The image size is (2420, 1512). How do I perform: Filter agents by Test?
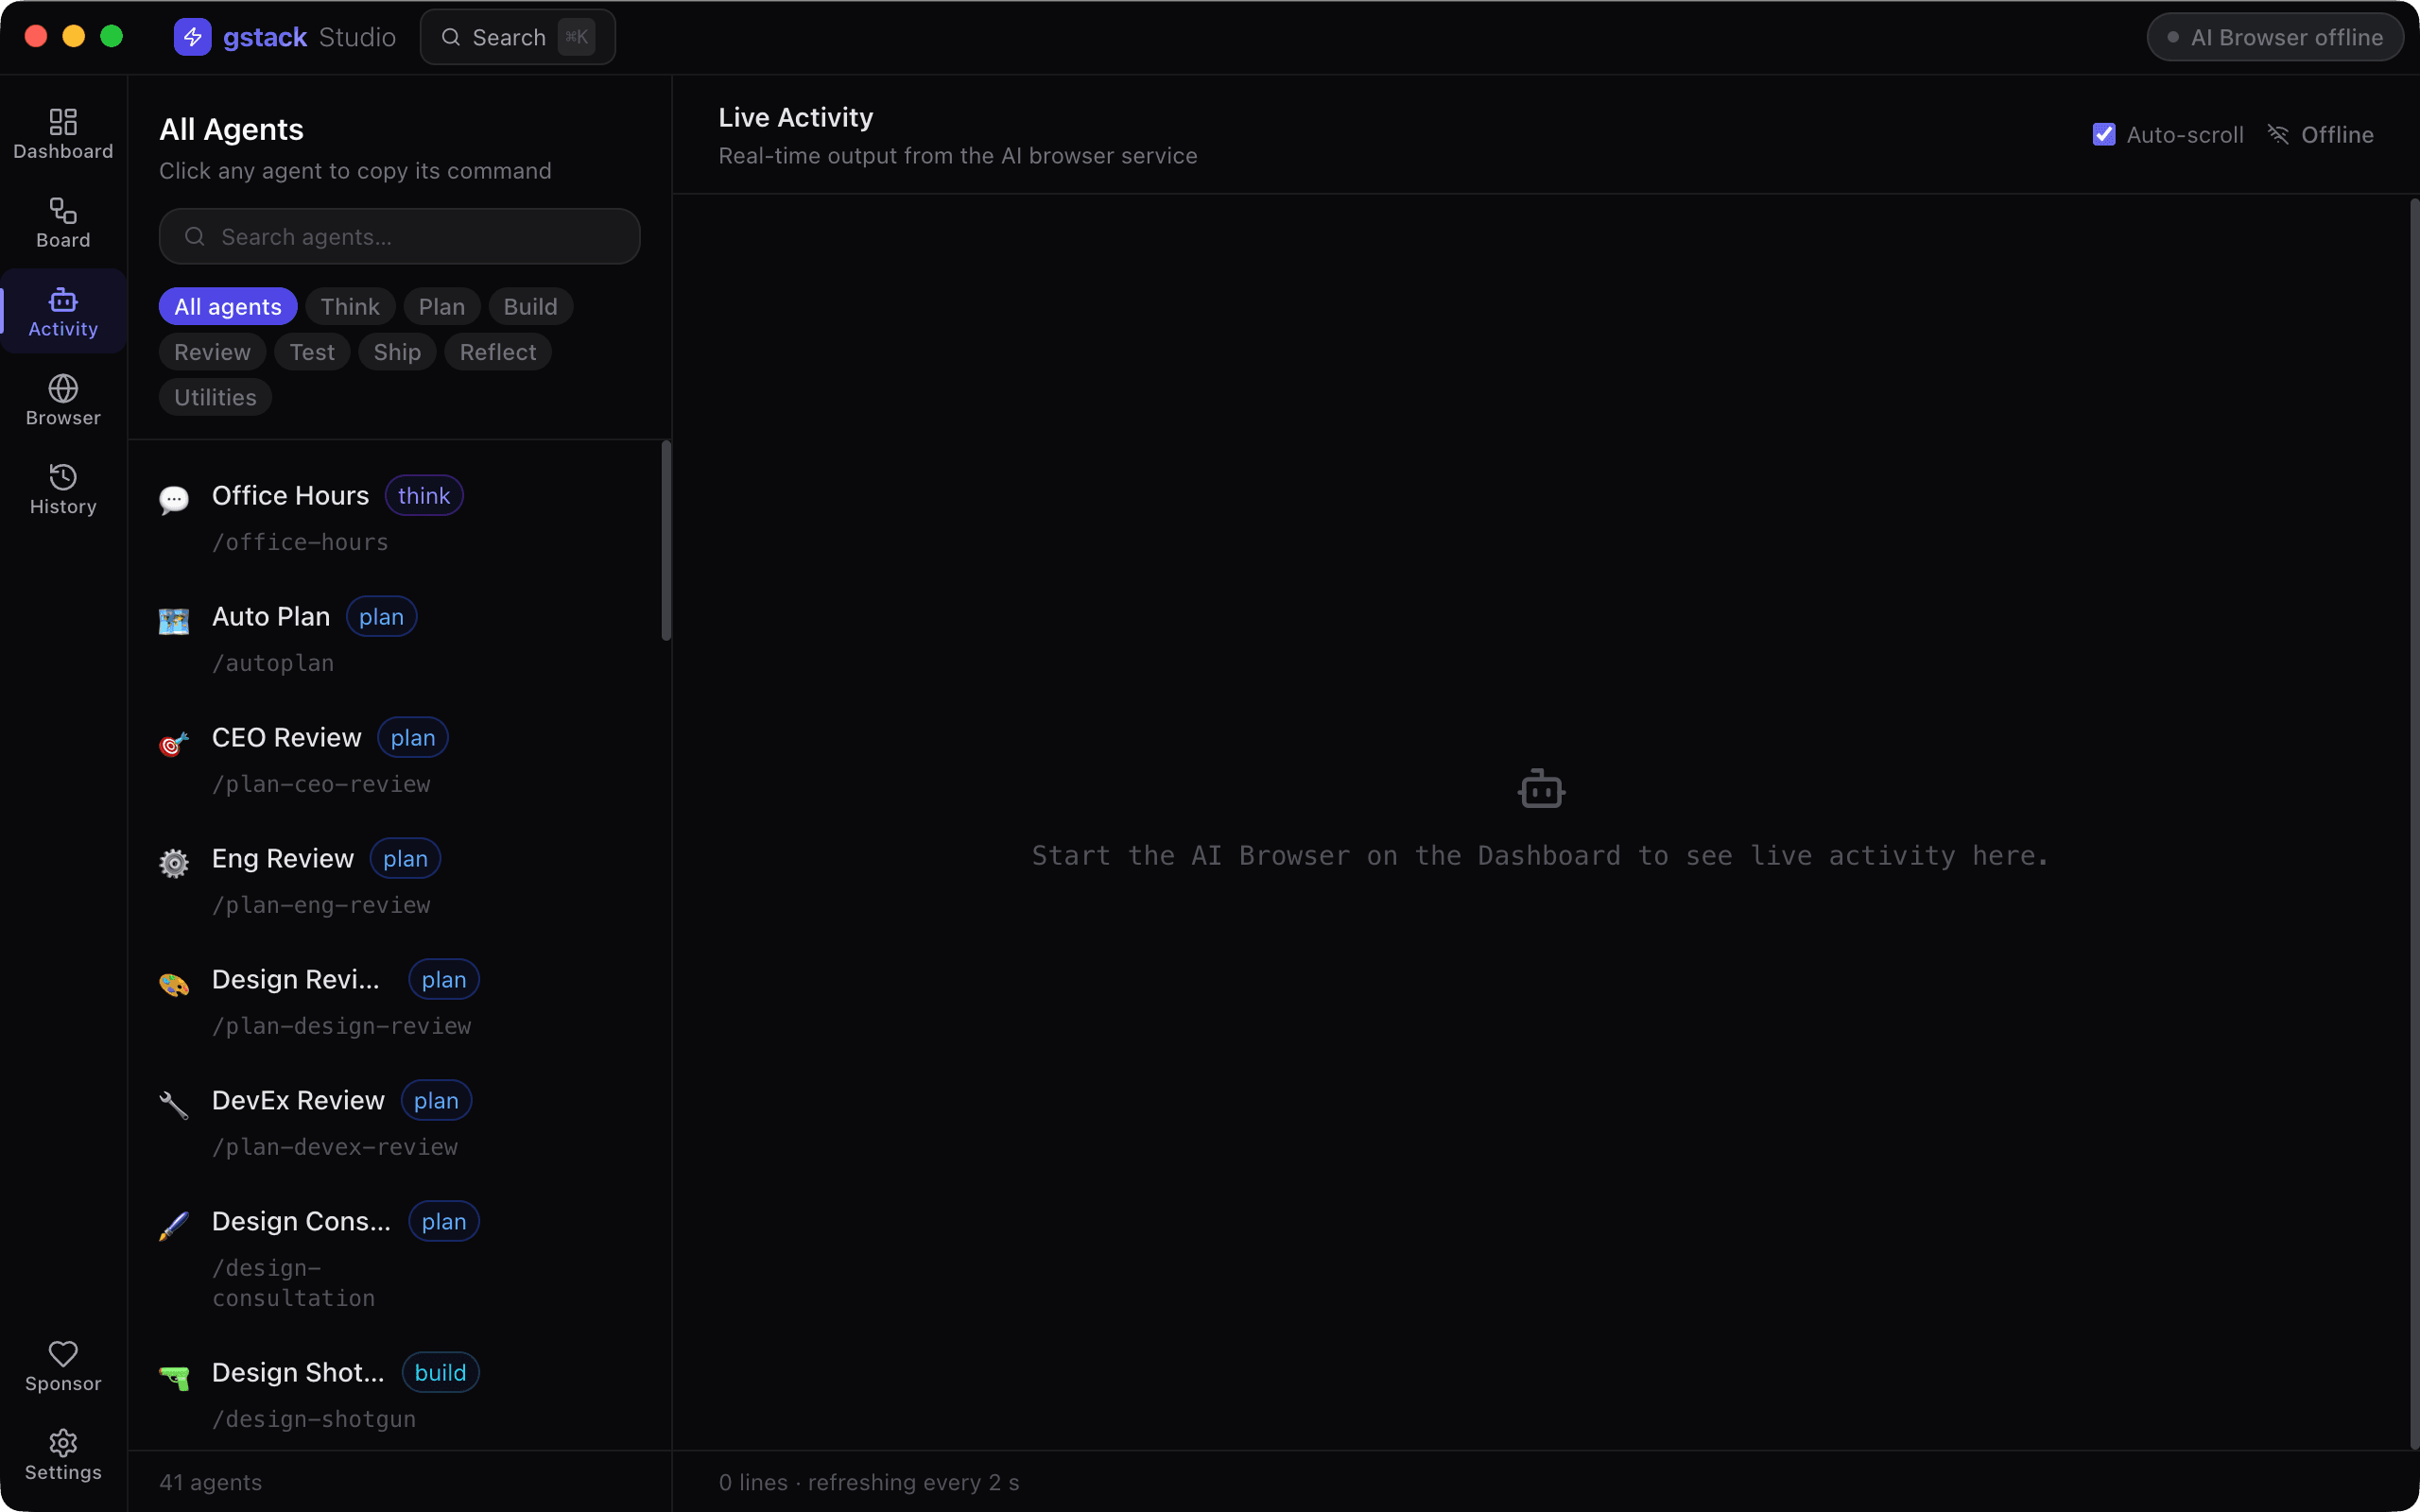tap(312, 352)
